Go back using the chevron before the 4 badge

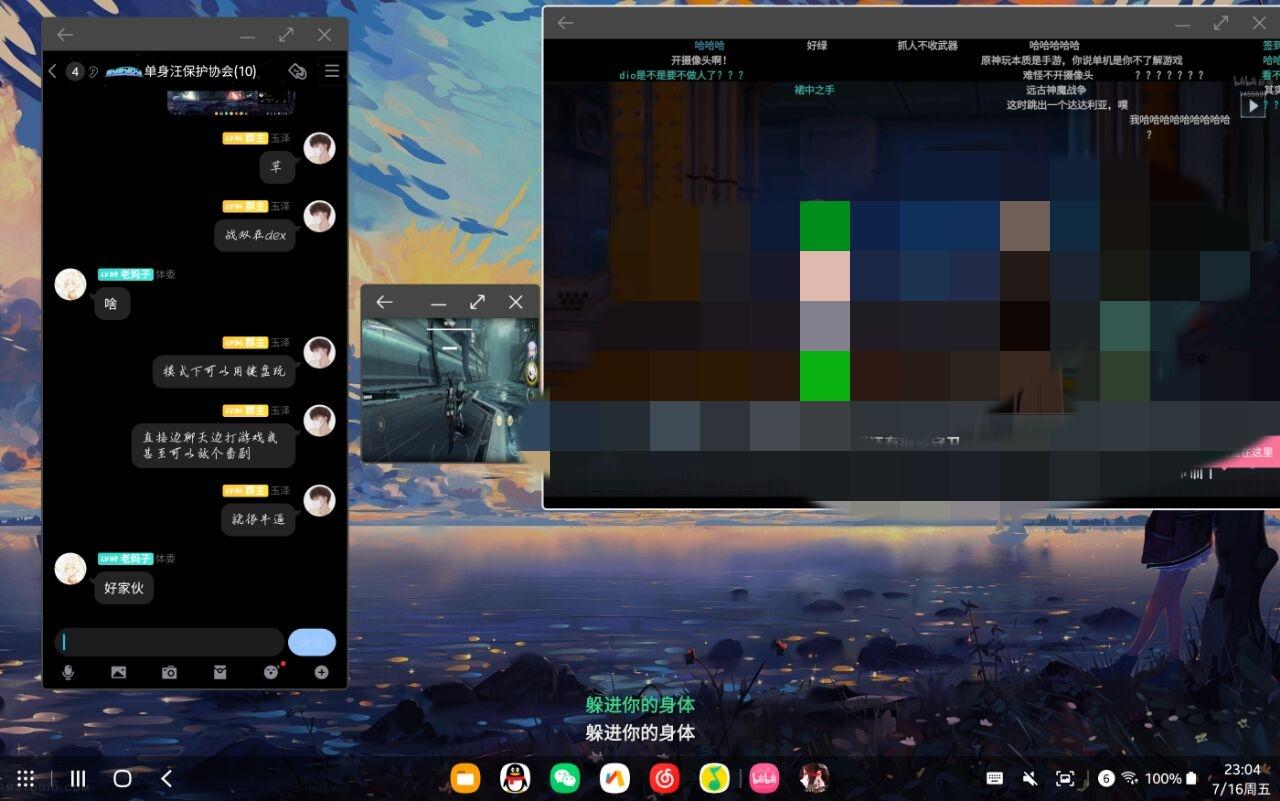coord(53,71)
